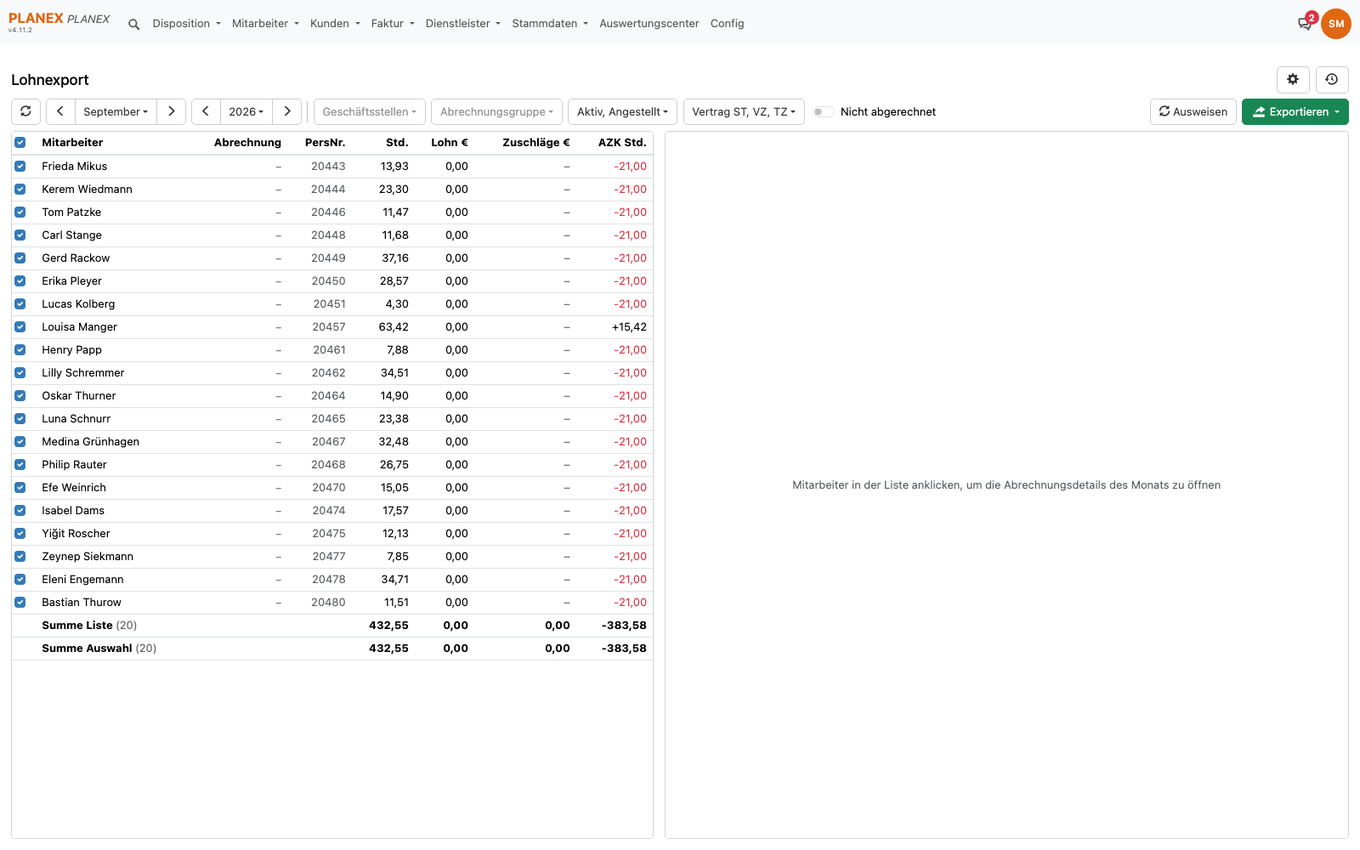Open the Kunden menu
This screenshot has width=1360, height=850.
tap(335, 24)
